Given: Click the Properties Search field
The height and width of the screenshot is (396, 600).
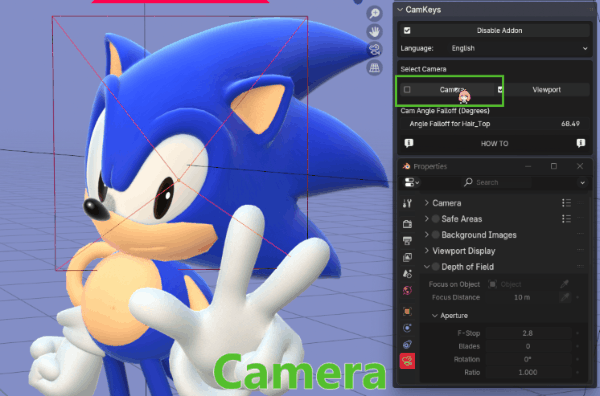Looking at the screenshot, I should point(496,183).
